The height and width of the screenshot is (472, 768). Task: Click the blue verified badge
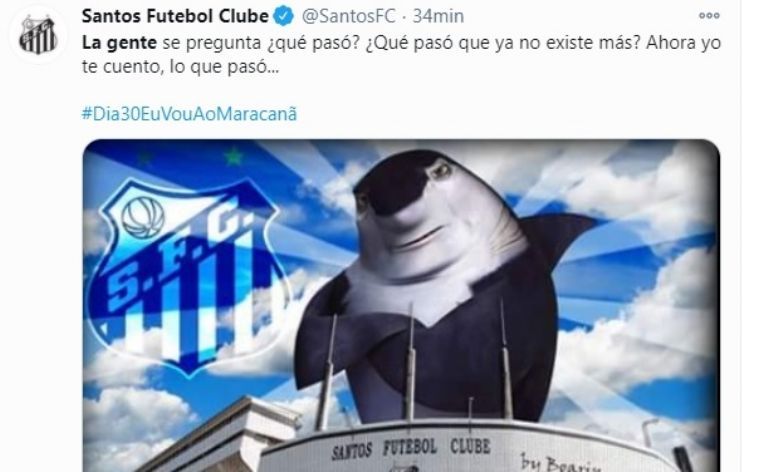pos(284,16)
